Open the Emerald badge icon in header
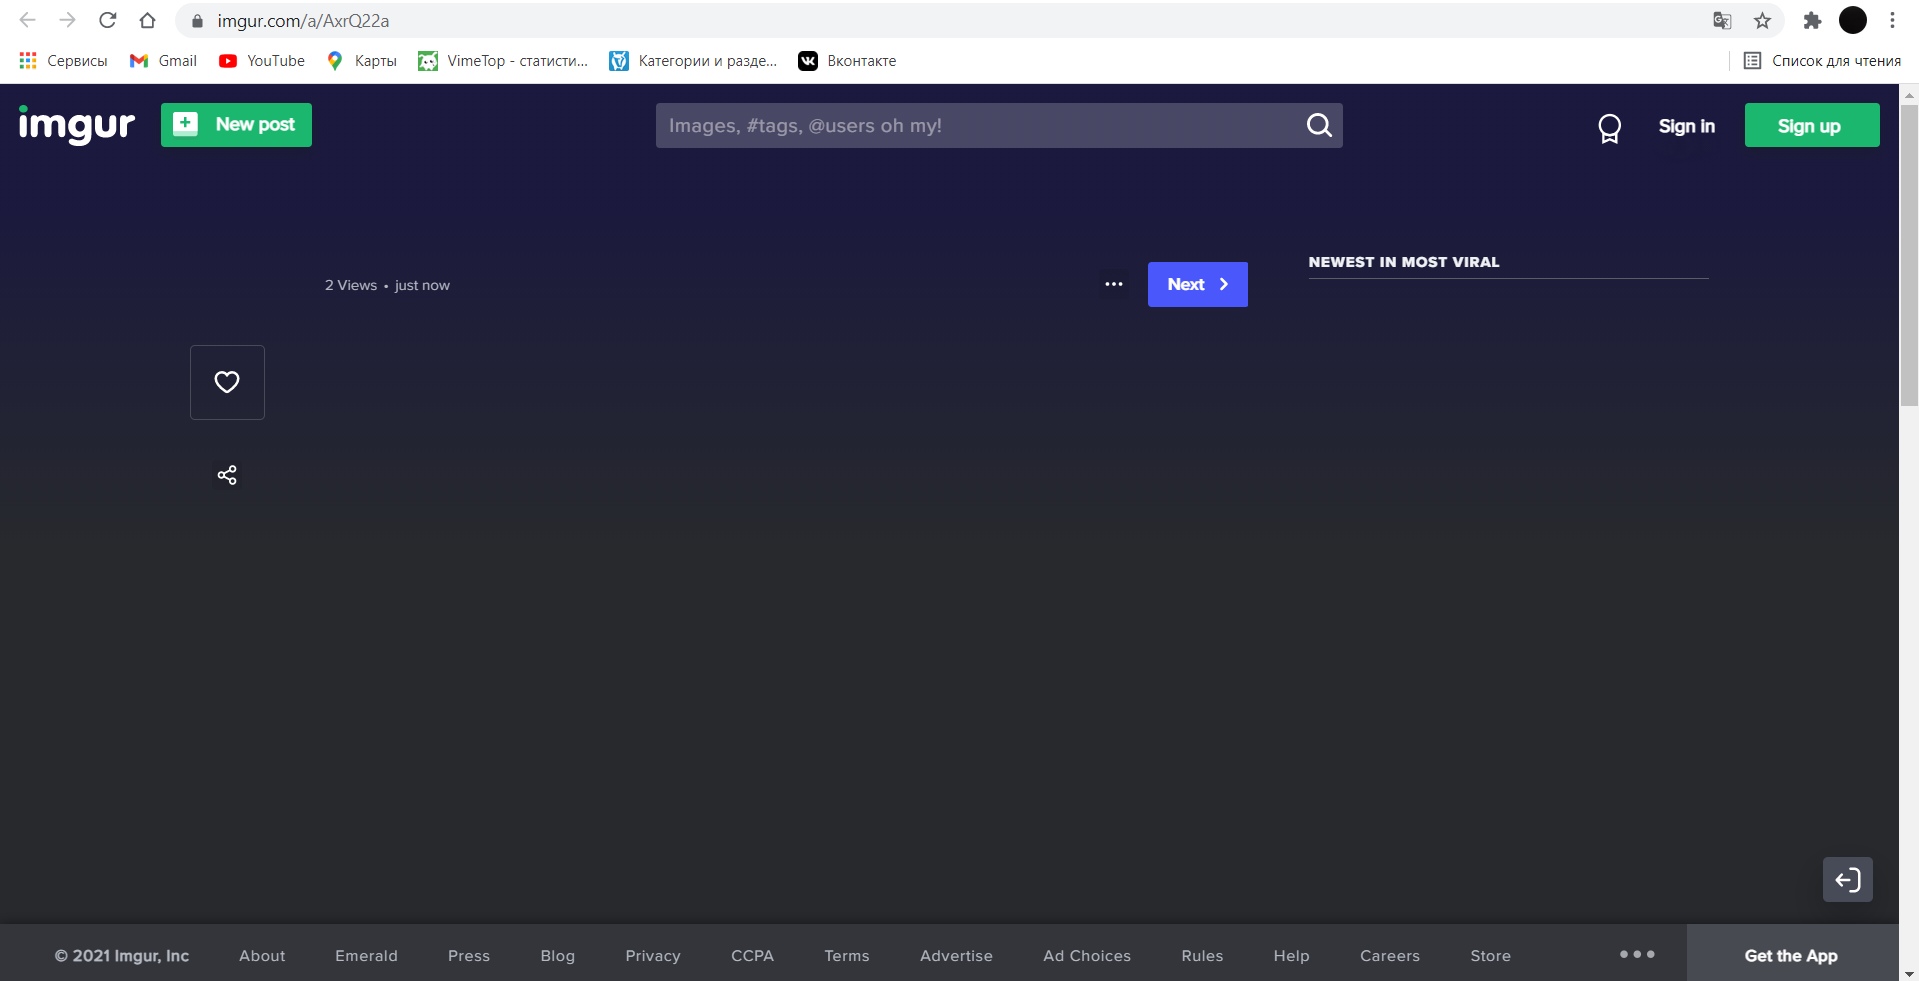 point(1609,128)
